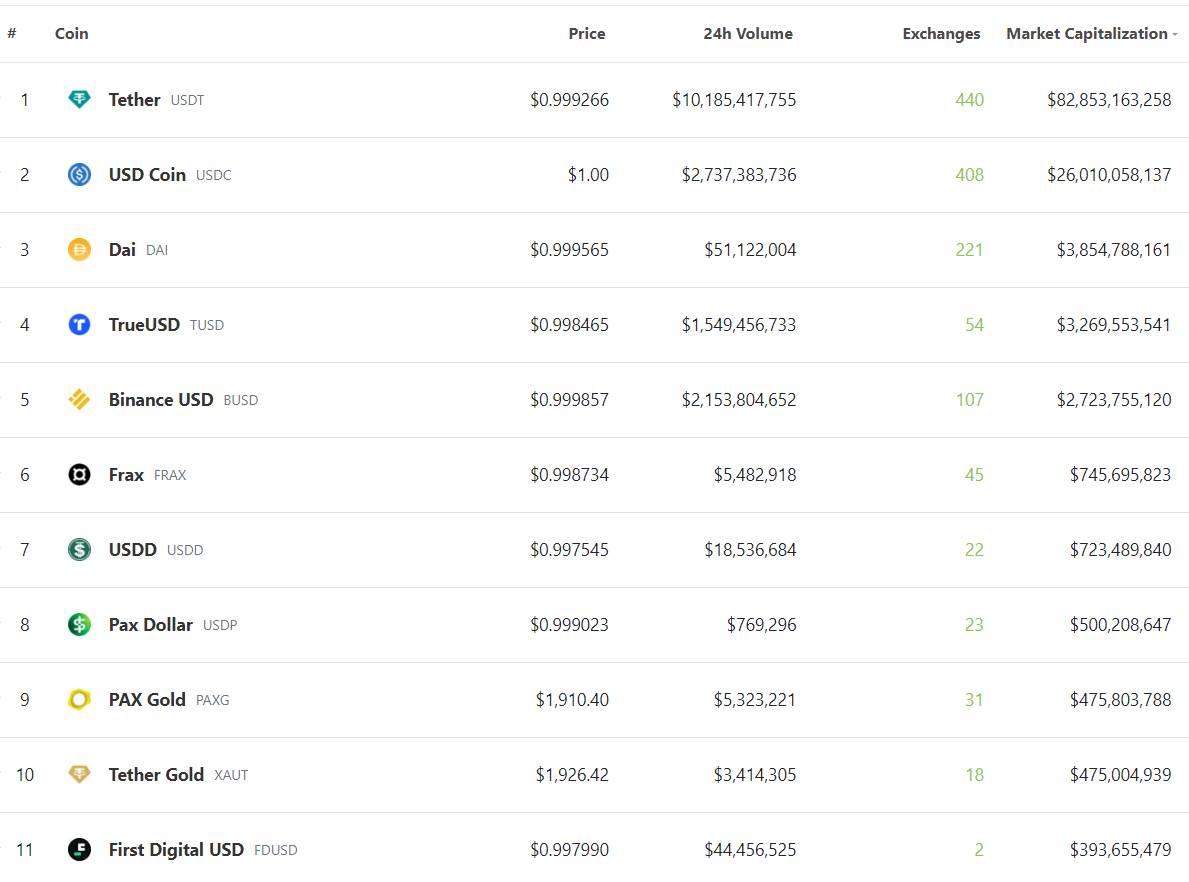Image resolution: width=1189 pixels, height=882 pixels.
Task: Click the Tether coin logo icon
Action: pyautogui.click(x=79, y=99)
